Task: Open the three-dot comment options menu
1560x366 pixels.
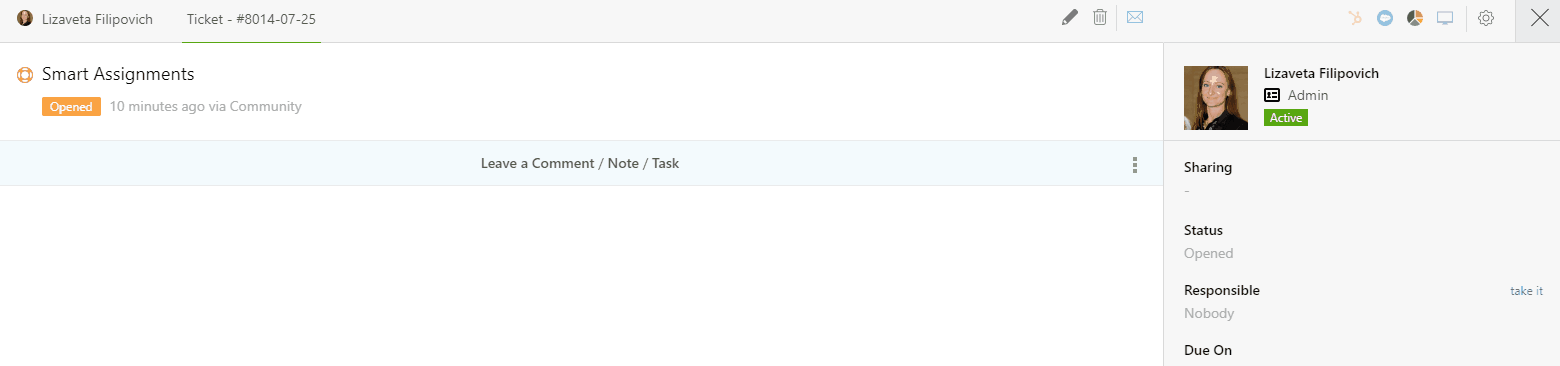Action: point(1134,165)
